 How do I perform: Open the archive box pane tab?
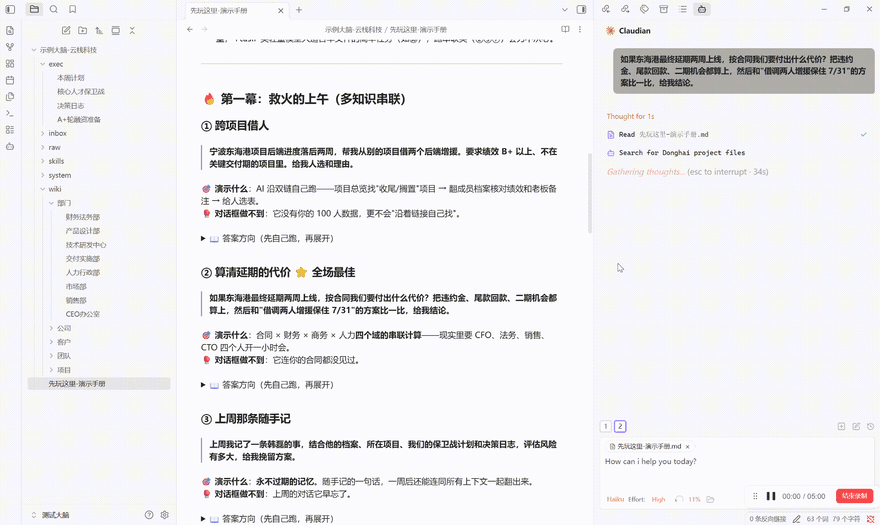click(663, 10)
